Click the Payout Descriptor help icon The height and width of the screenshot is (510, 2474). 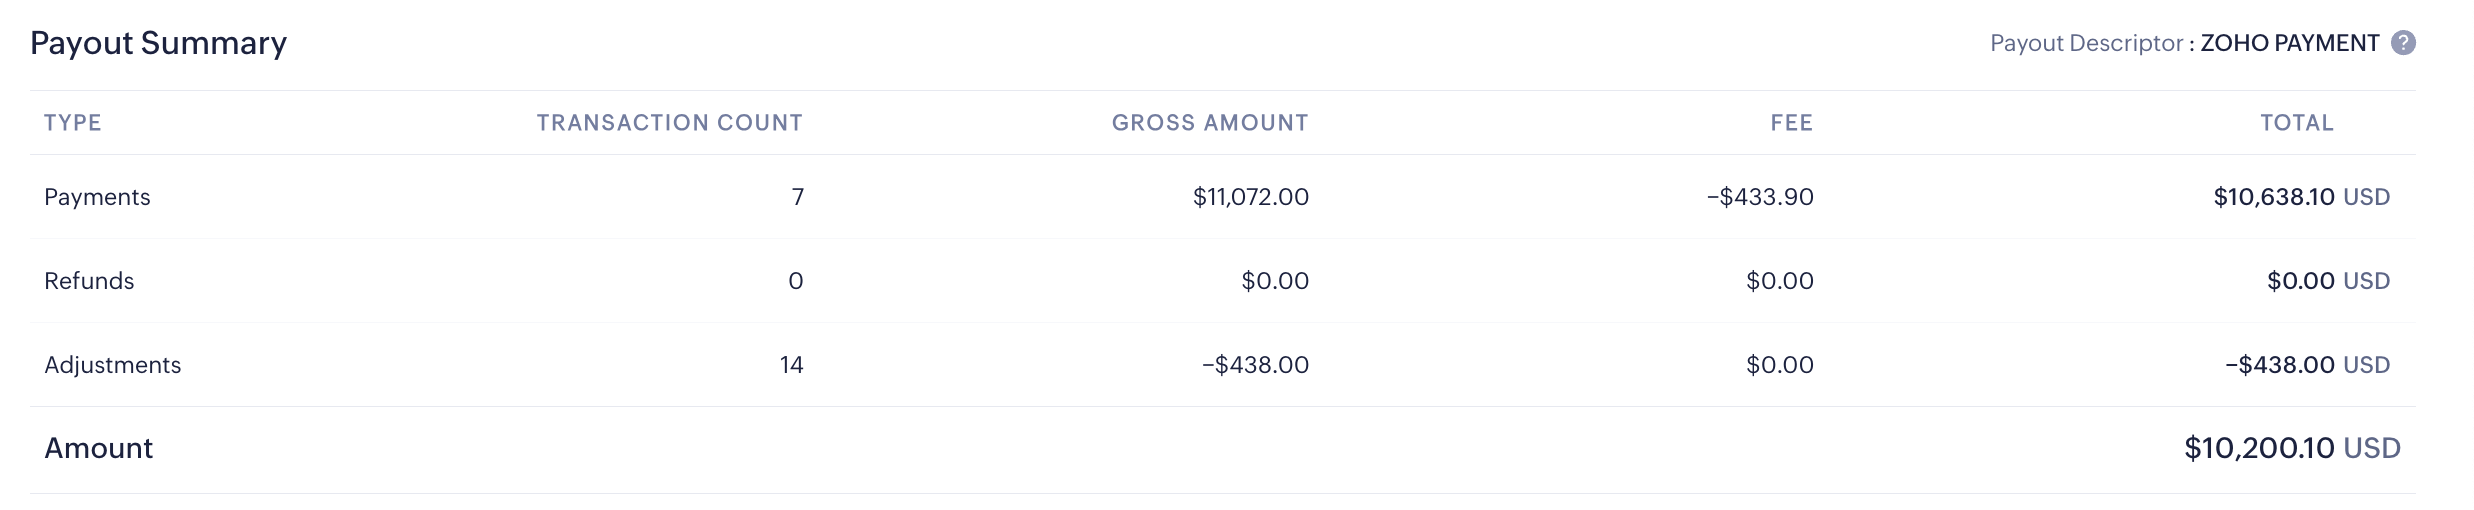pos(2403,43)
